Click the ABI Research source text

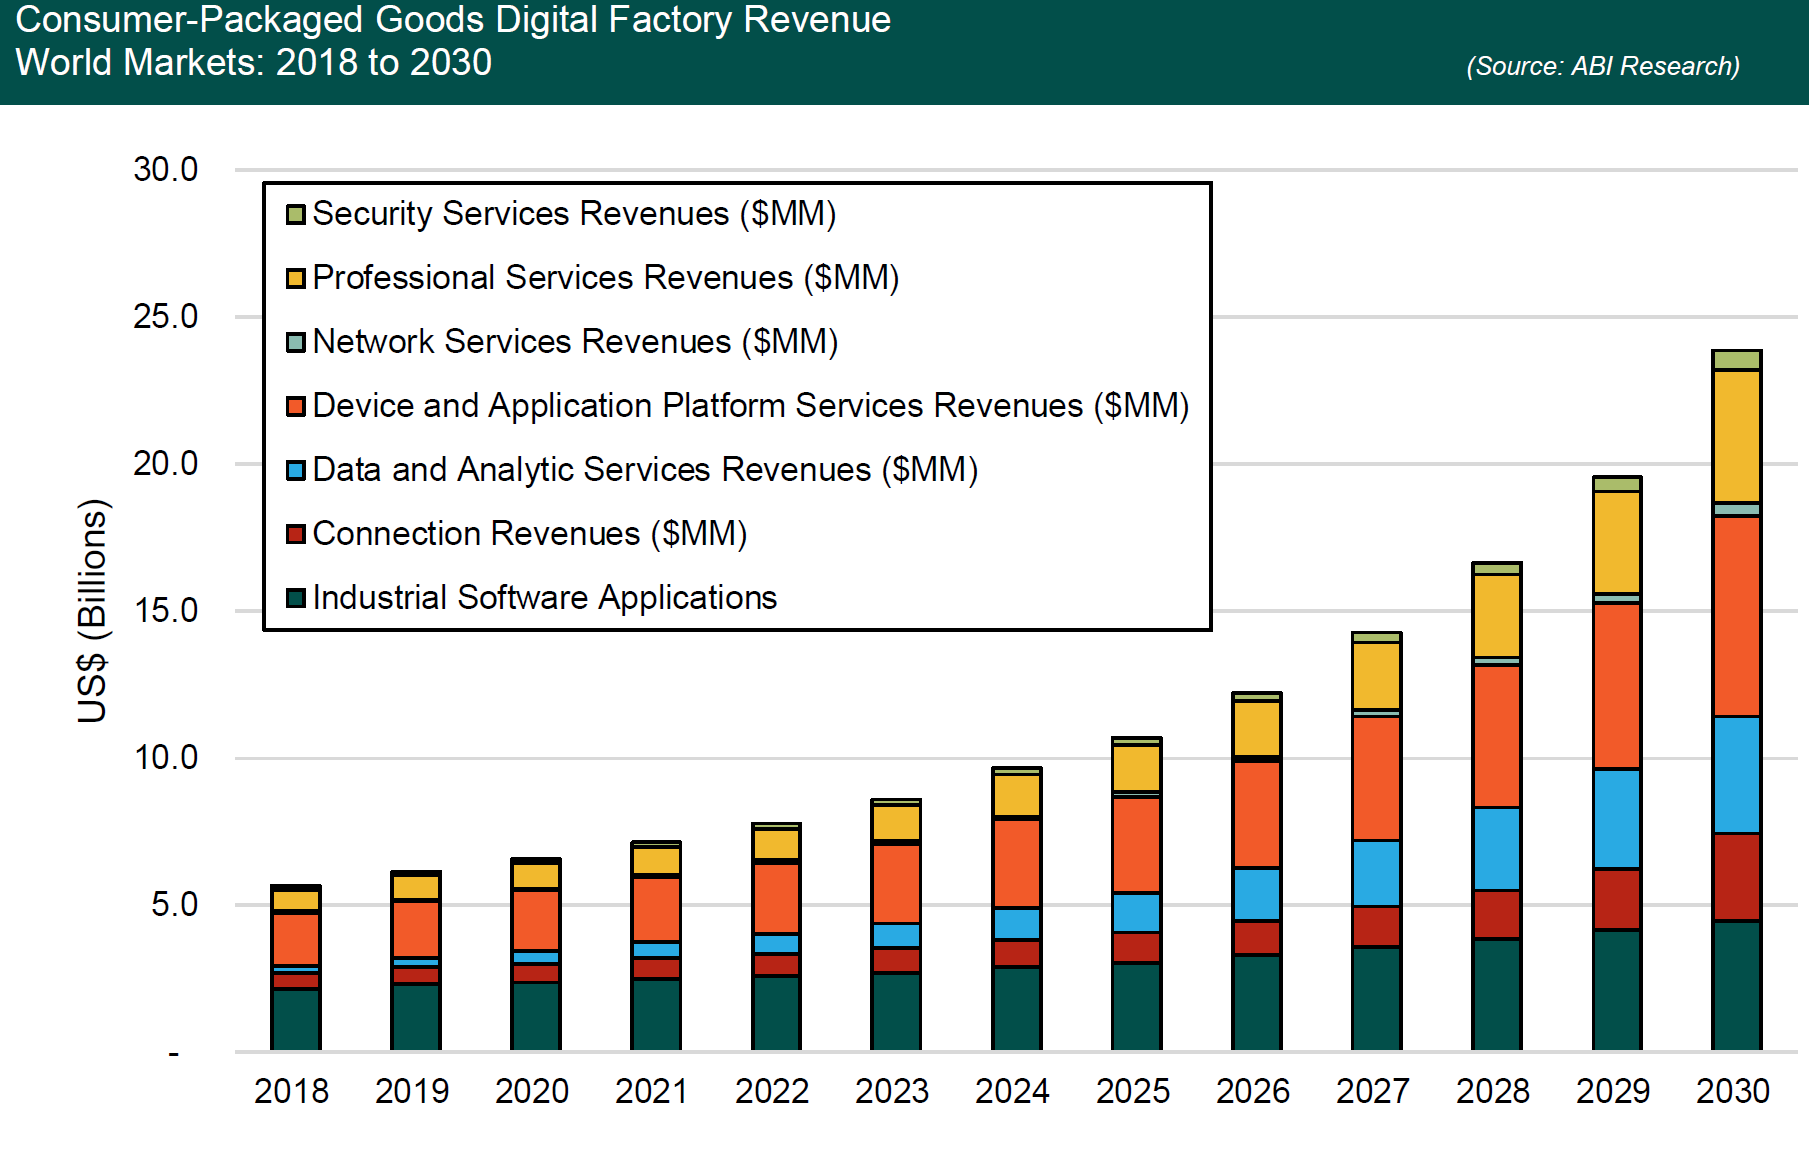tap(1602, 66)
